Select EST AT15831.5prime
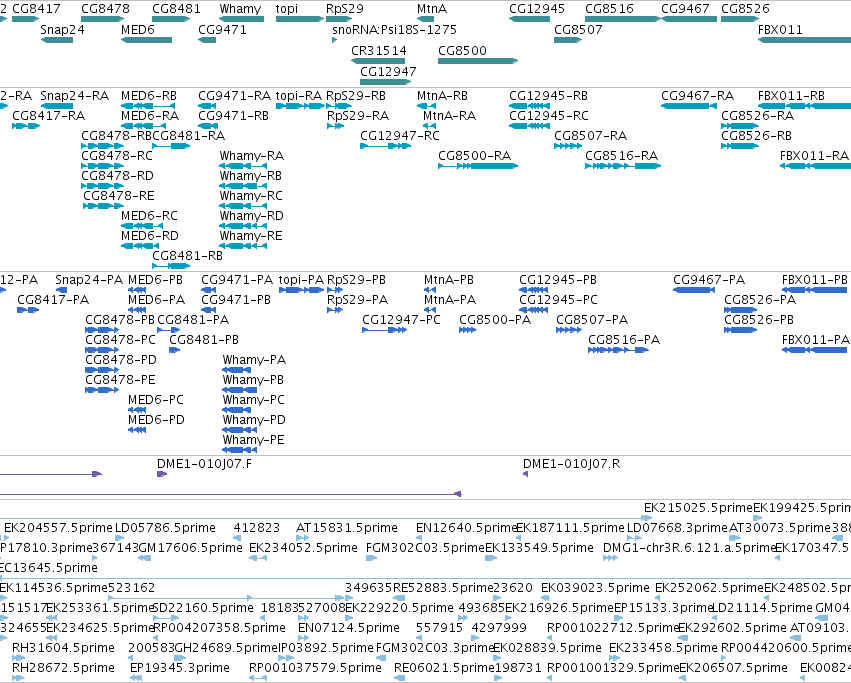Viewport: 851px width, 683px height. (346, 528)
